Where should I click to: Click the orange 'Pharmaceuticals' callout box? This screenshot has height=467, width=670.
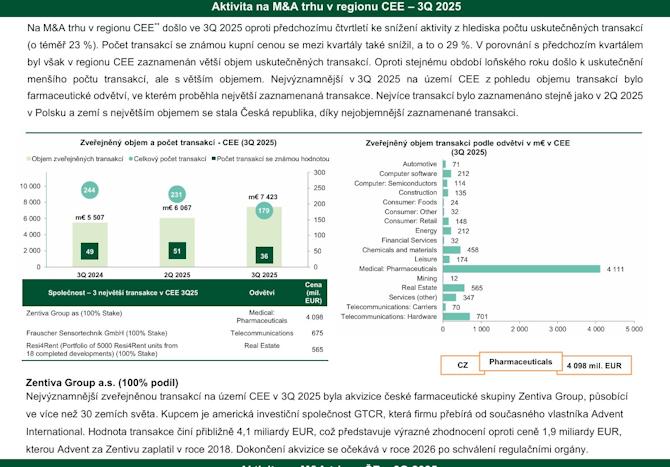[519, 360]
